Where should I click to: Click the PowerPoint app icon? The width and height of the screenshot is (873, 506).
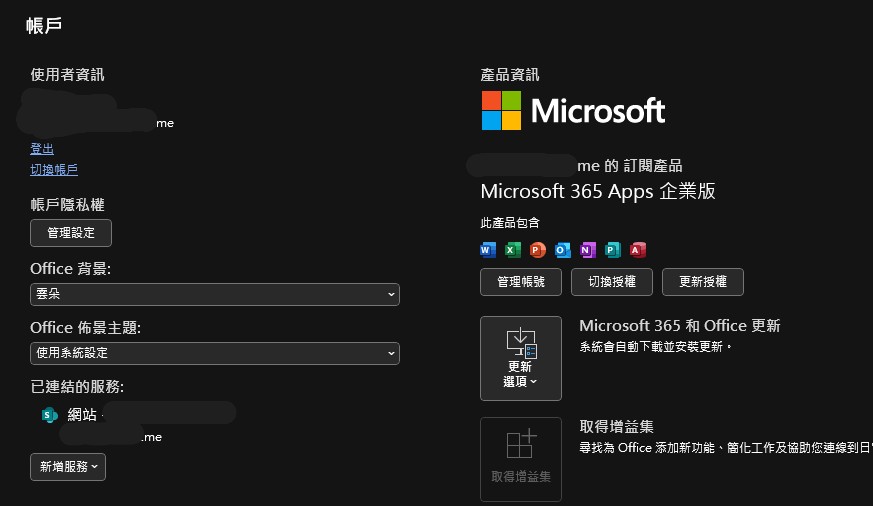click(x=538, y=250)
